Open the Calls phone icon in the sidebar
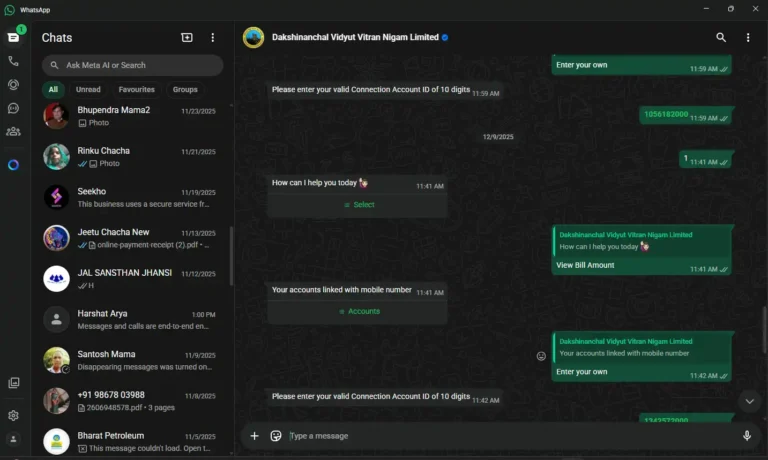The image size is (768, 460). 13,61
